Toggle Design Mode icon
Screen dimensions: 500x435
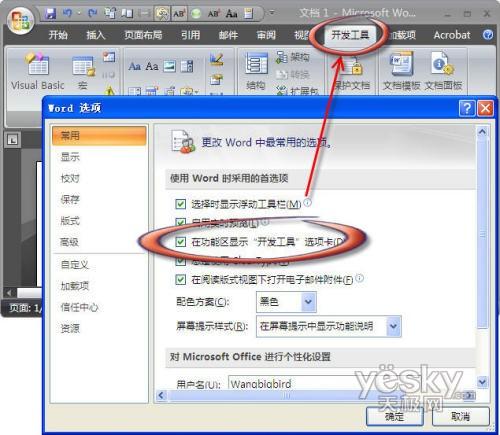pyautogui.click(x=217, y=59)
